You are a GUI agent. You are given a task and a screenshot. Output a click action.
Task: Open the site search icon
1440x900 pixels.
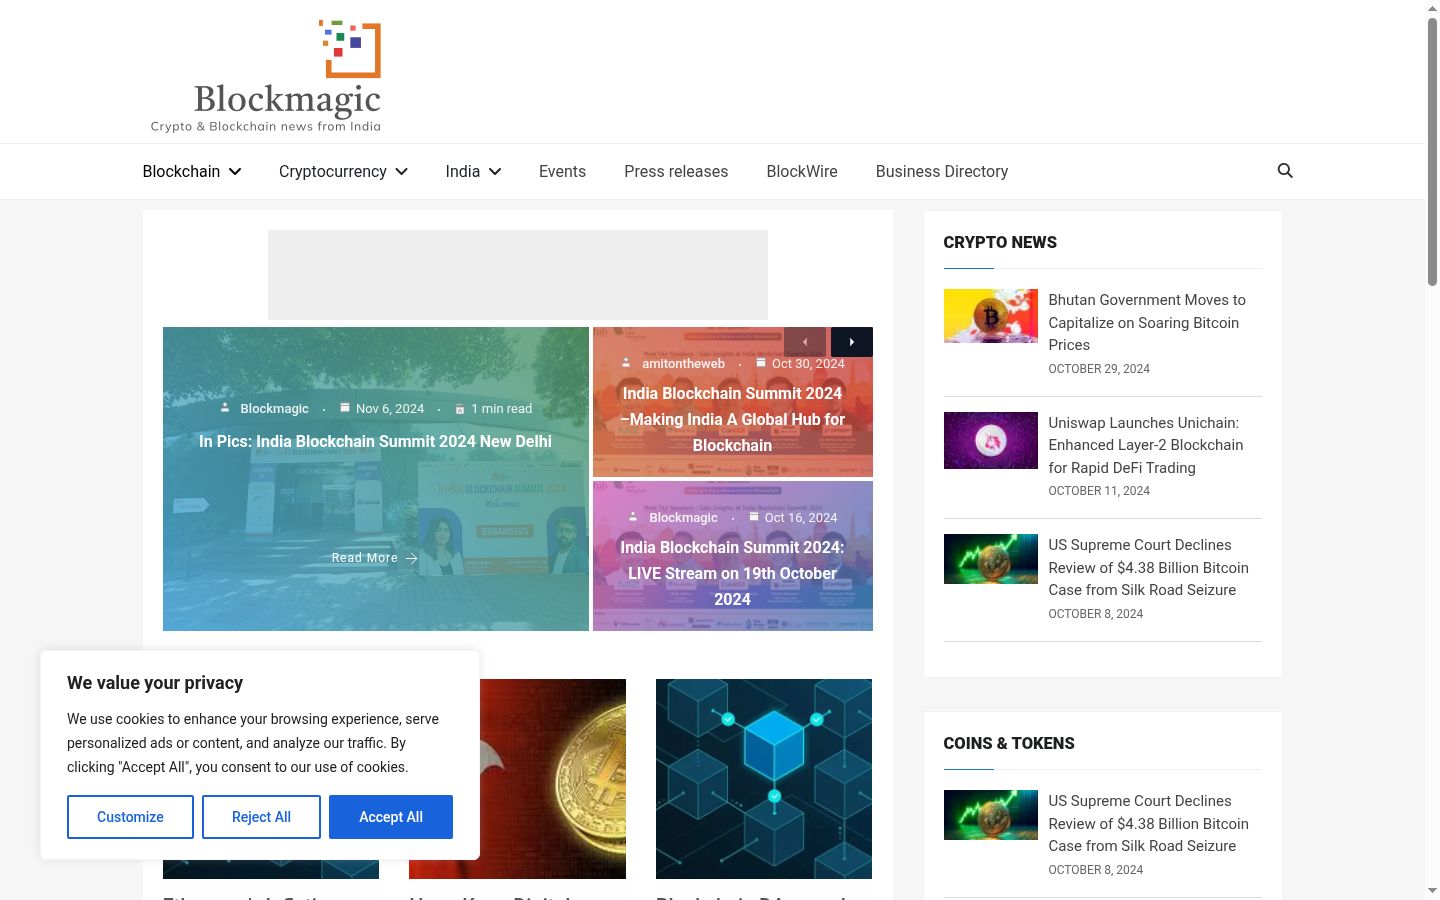[1285, 171]
